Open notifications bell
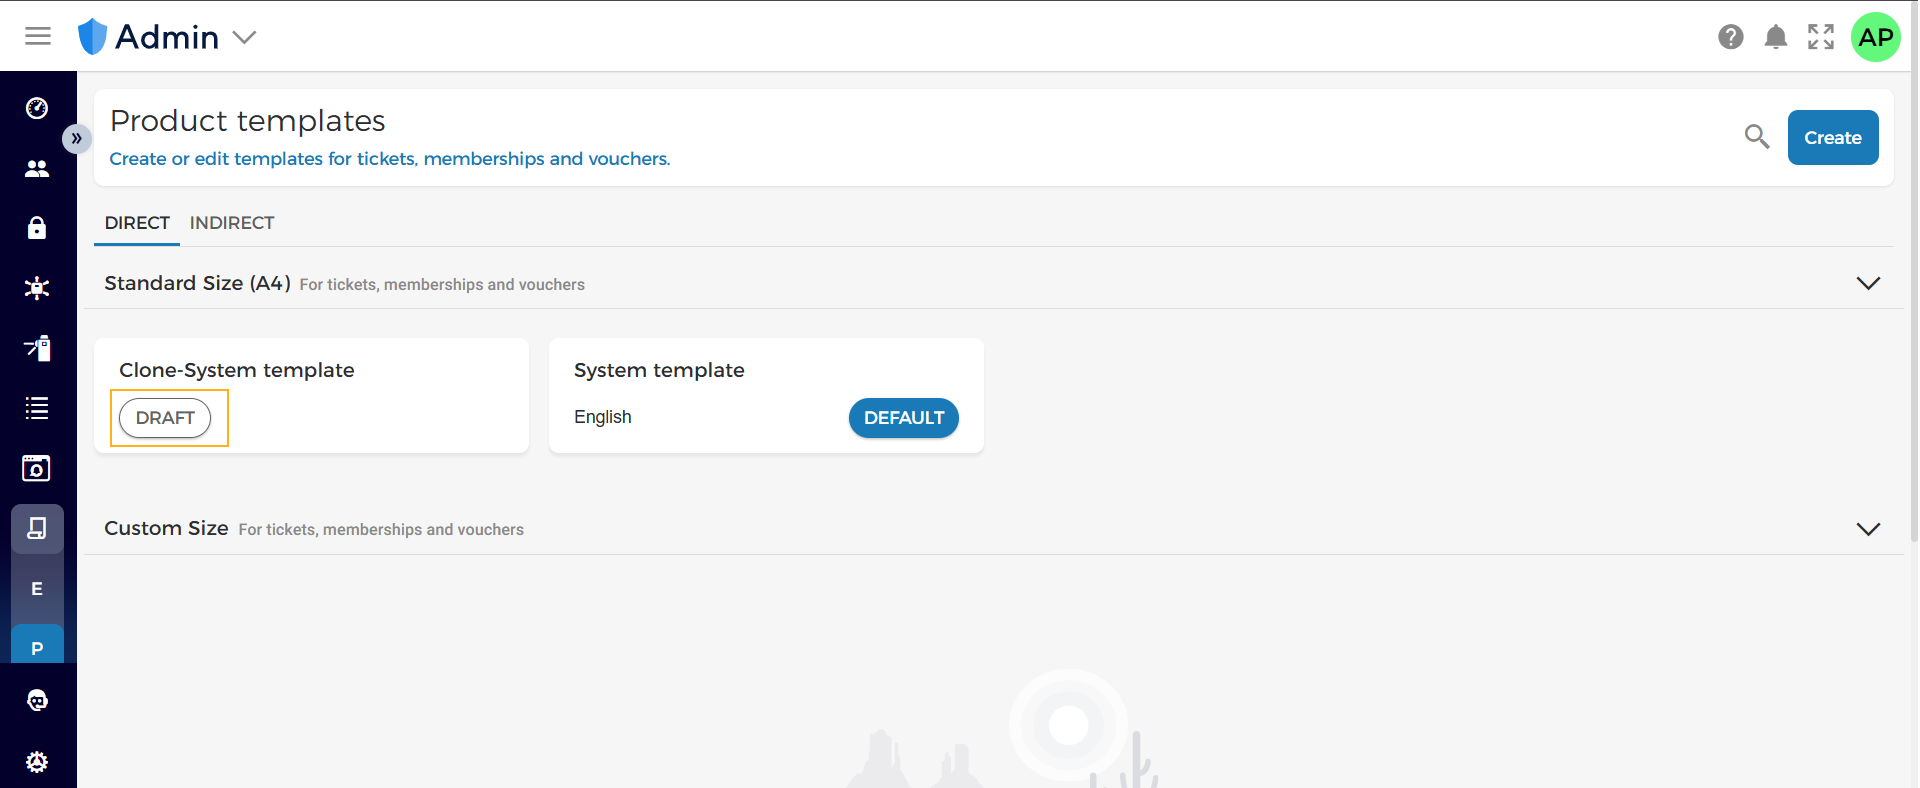The width and height of the screenshot is (1920, 788). coord(1776,37)
